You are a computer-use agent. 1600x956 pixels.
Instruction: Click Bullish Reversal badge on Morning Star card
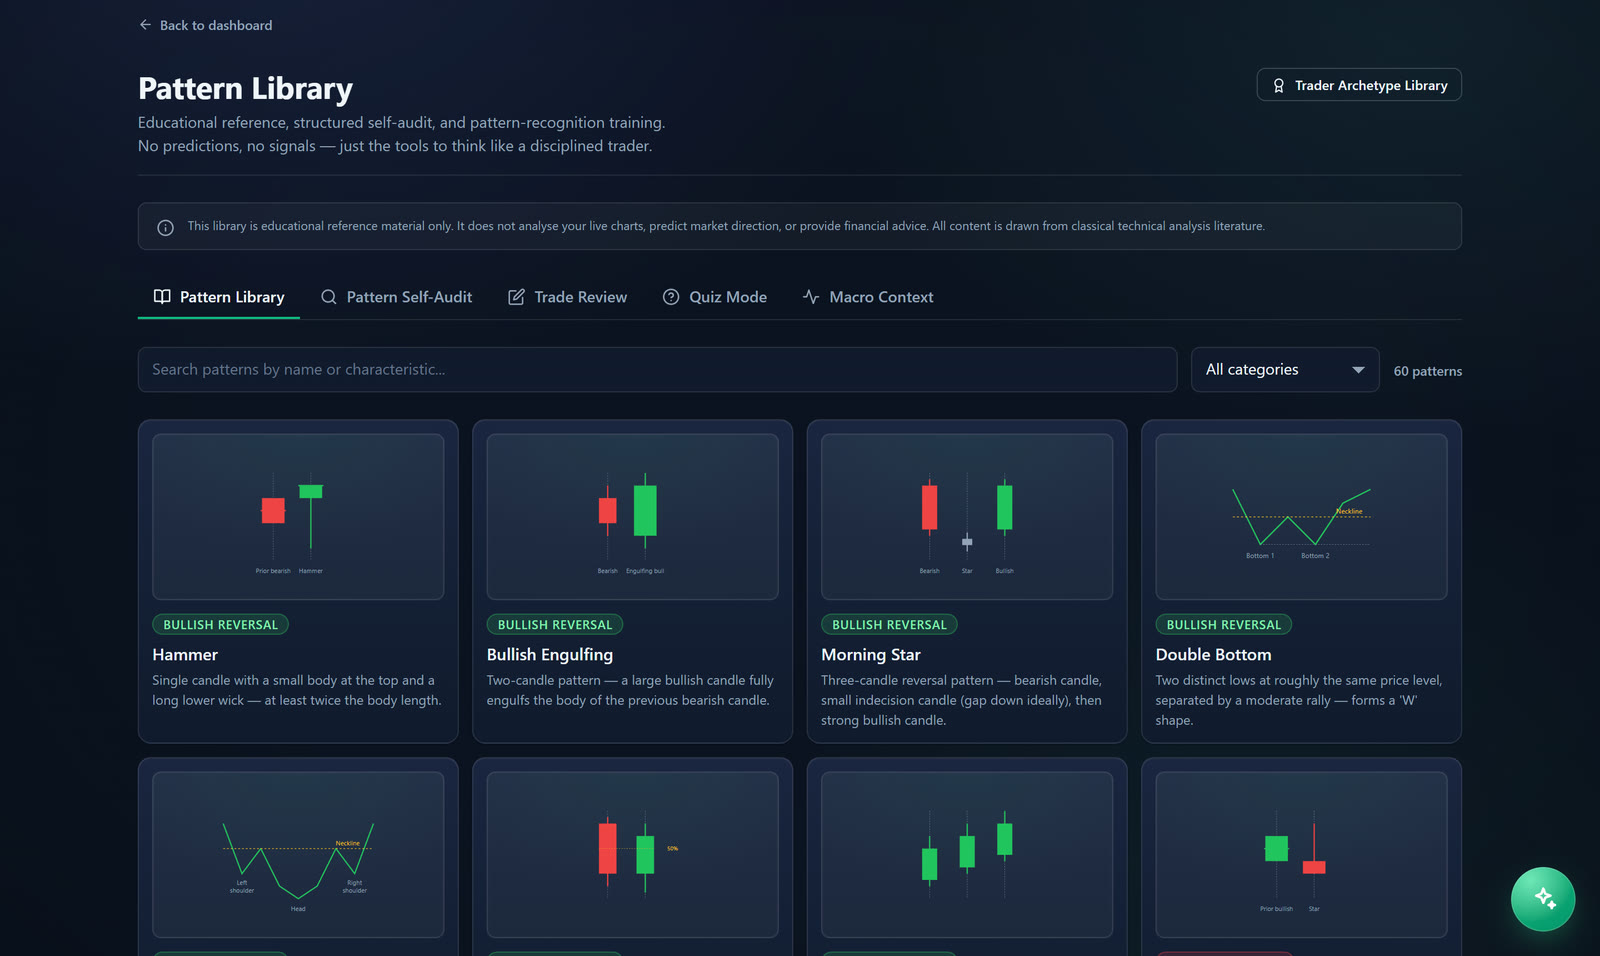[x=889, y=625]
